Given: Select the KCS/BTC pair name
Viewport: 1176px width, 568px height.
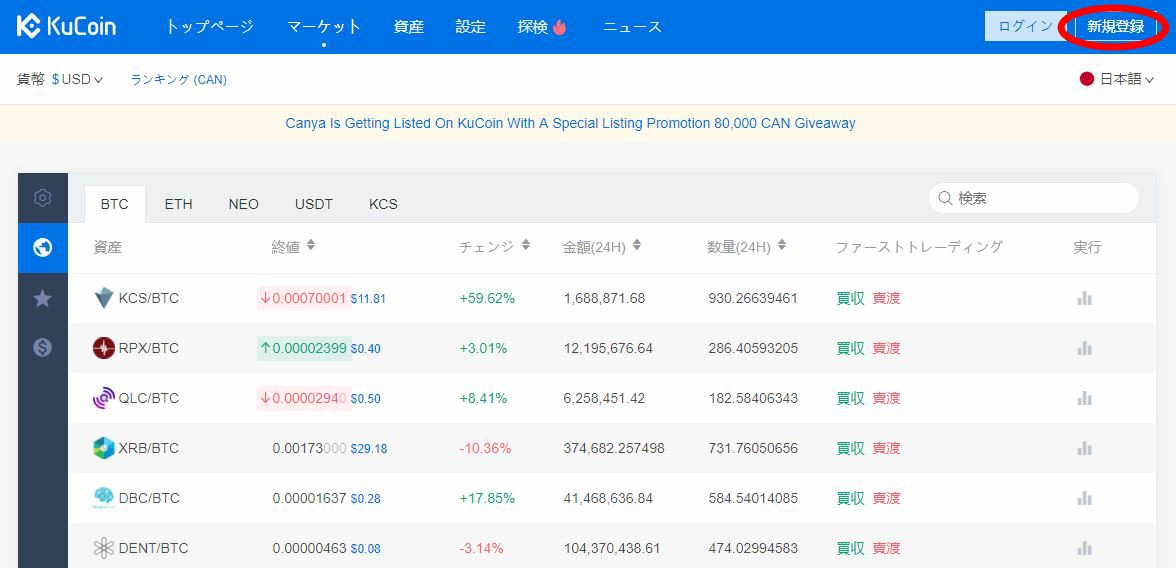Looking at the screenshot, I should click(148, 298).
